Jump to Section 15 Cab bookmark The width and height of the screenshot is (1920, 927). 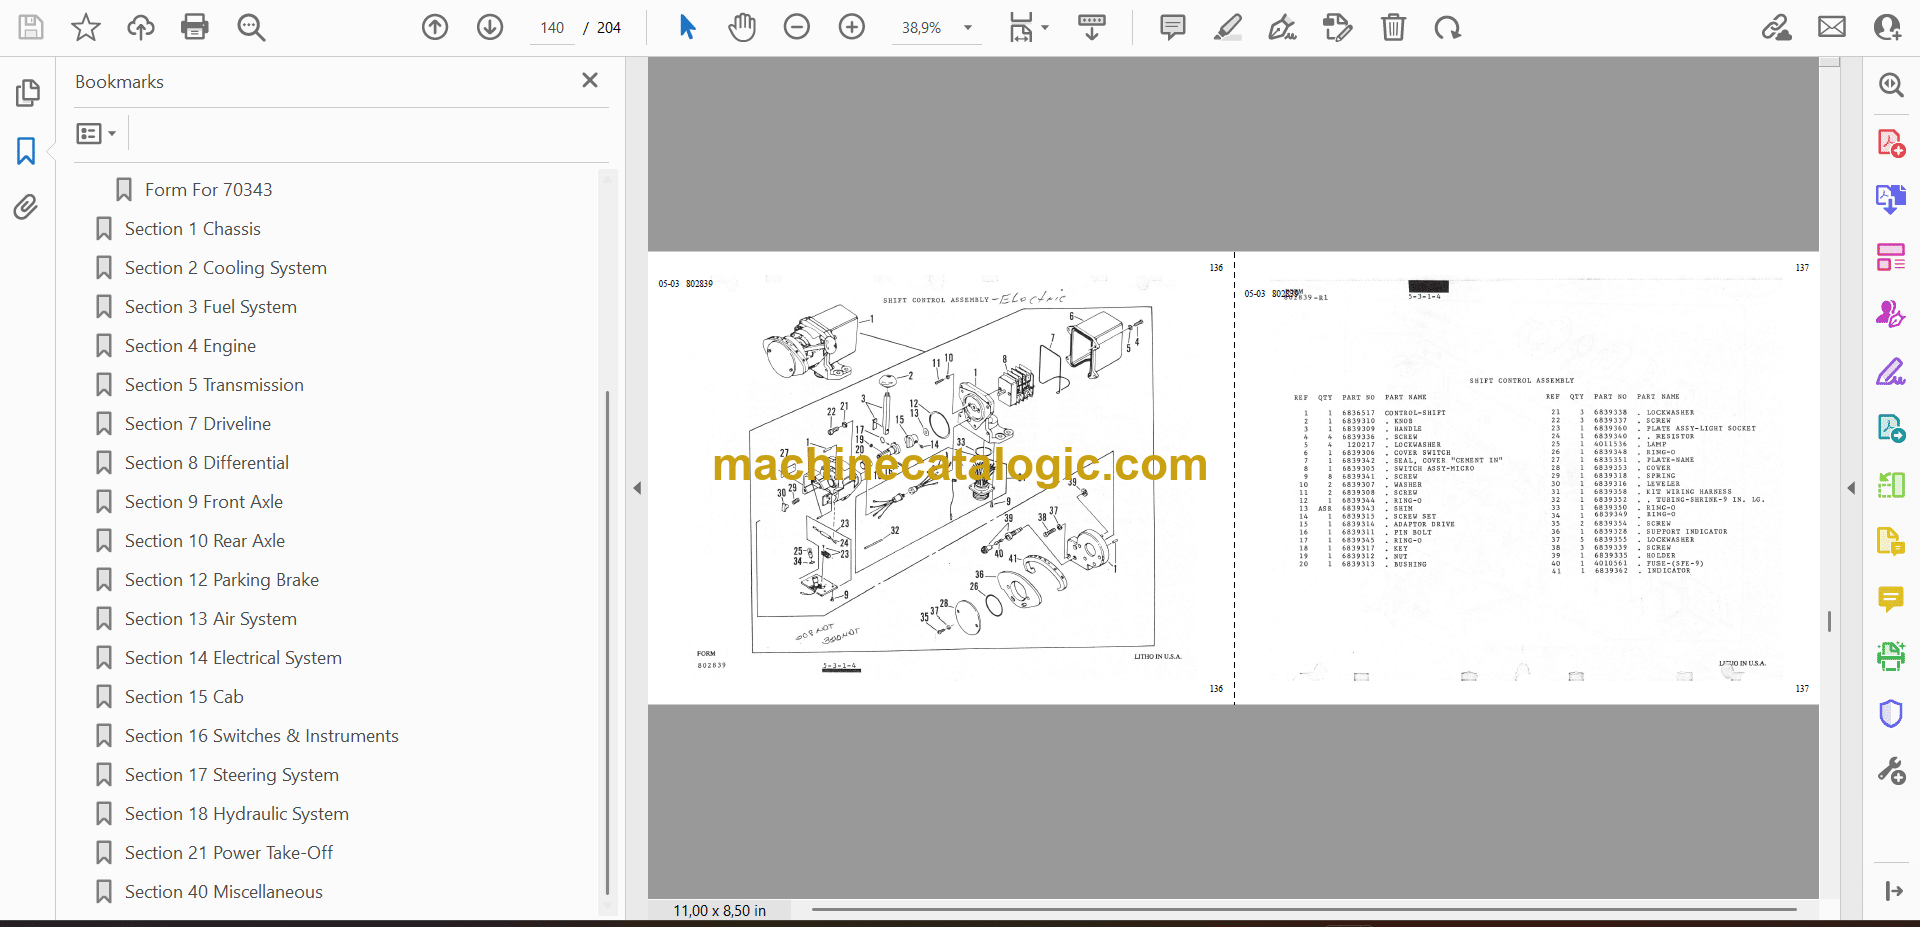click(184, 697)
